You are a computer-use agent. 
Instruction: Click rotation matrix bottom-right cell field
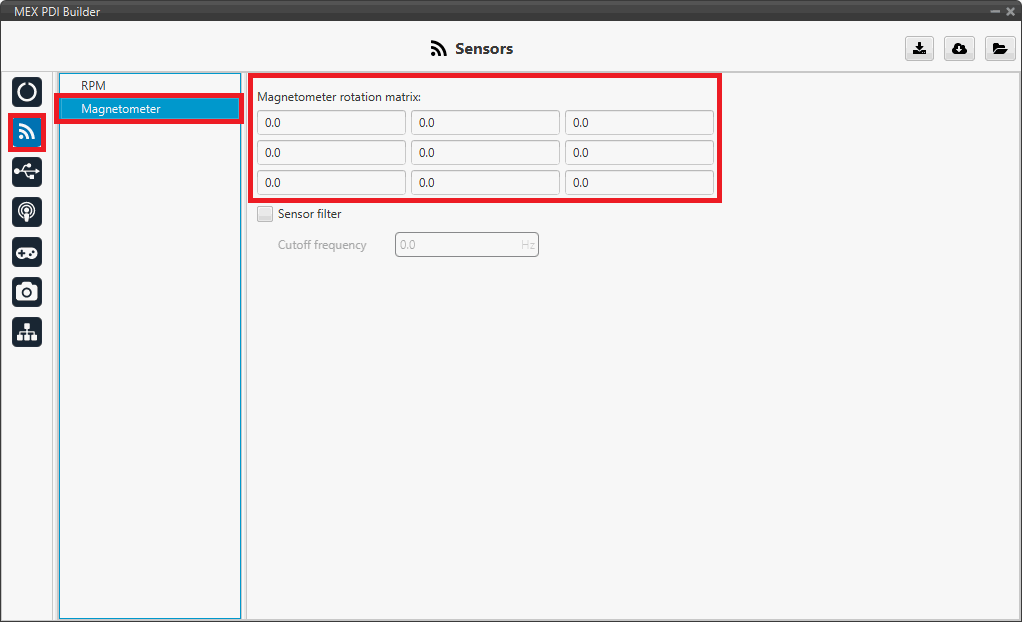coord(639,183)
